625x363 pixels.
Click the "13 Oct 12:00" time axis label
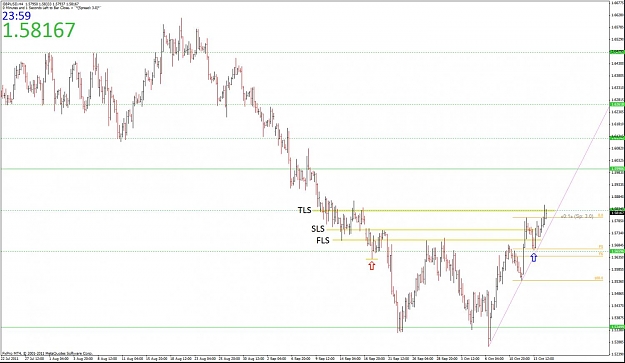pyautogui.click(x=544, y=358)
